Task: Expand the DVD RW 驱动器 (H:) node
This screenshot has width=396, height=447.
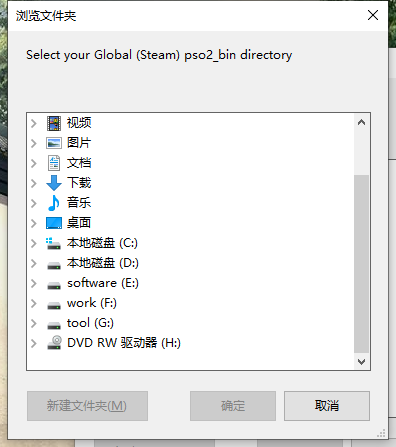Action: click(34, 343)
